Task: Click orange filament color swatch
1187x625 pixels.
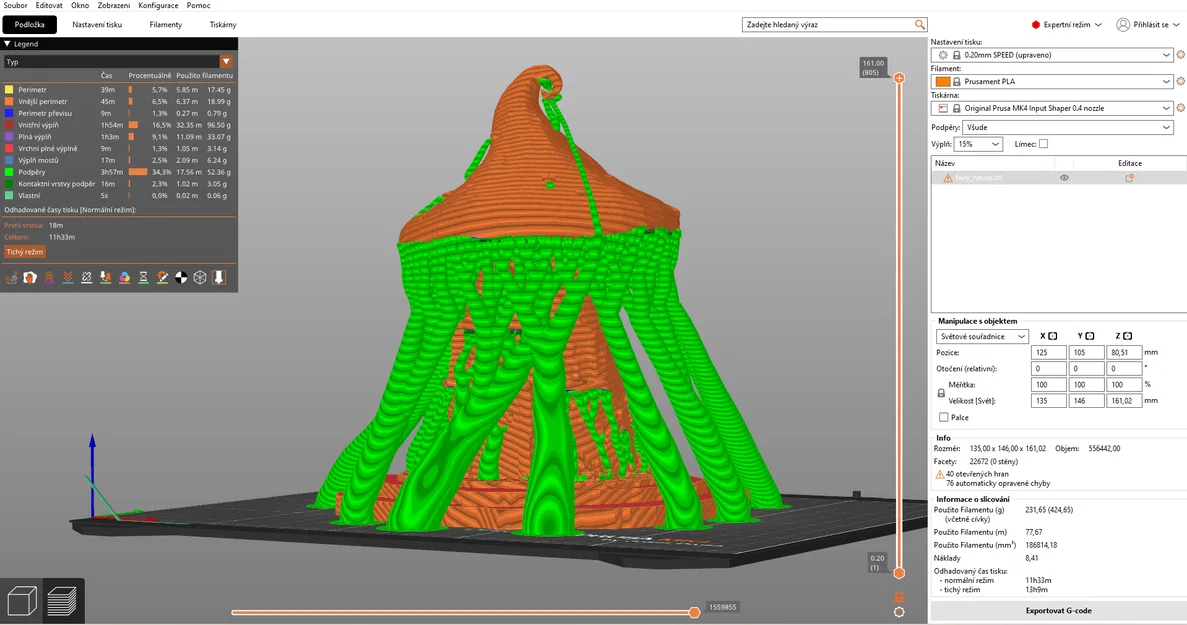Action: point(942,82)
